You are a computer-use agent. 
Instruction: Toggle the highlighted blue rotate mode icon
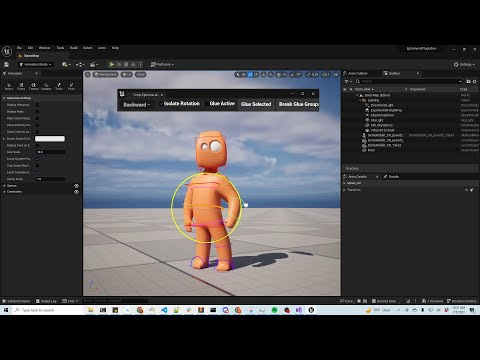click(250, 75)
